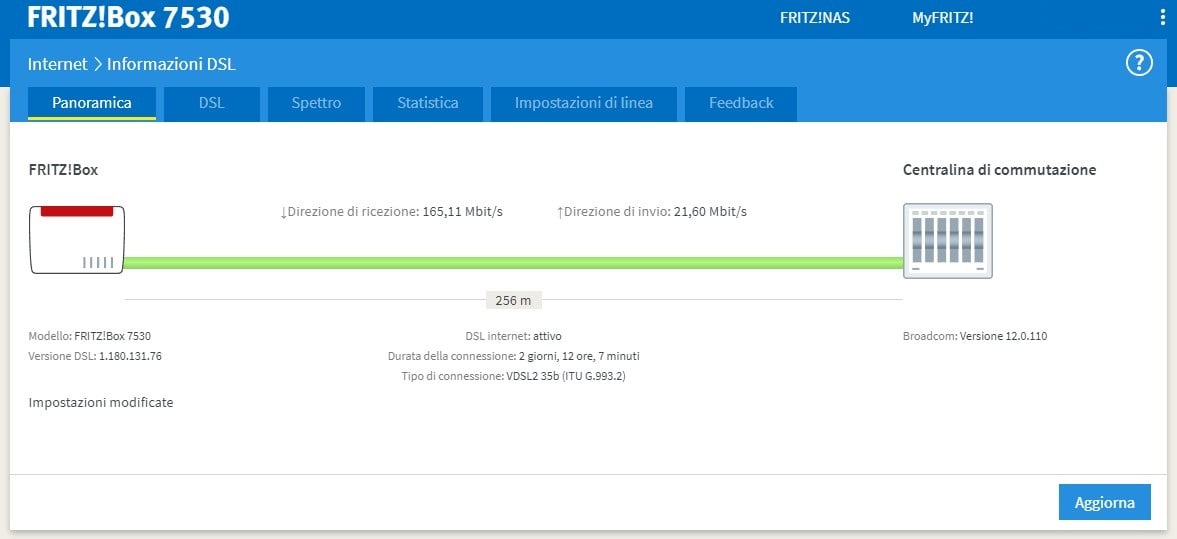
Task: Click Impostazioni modificate text
Action: 101,402
